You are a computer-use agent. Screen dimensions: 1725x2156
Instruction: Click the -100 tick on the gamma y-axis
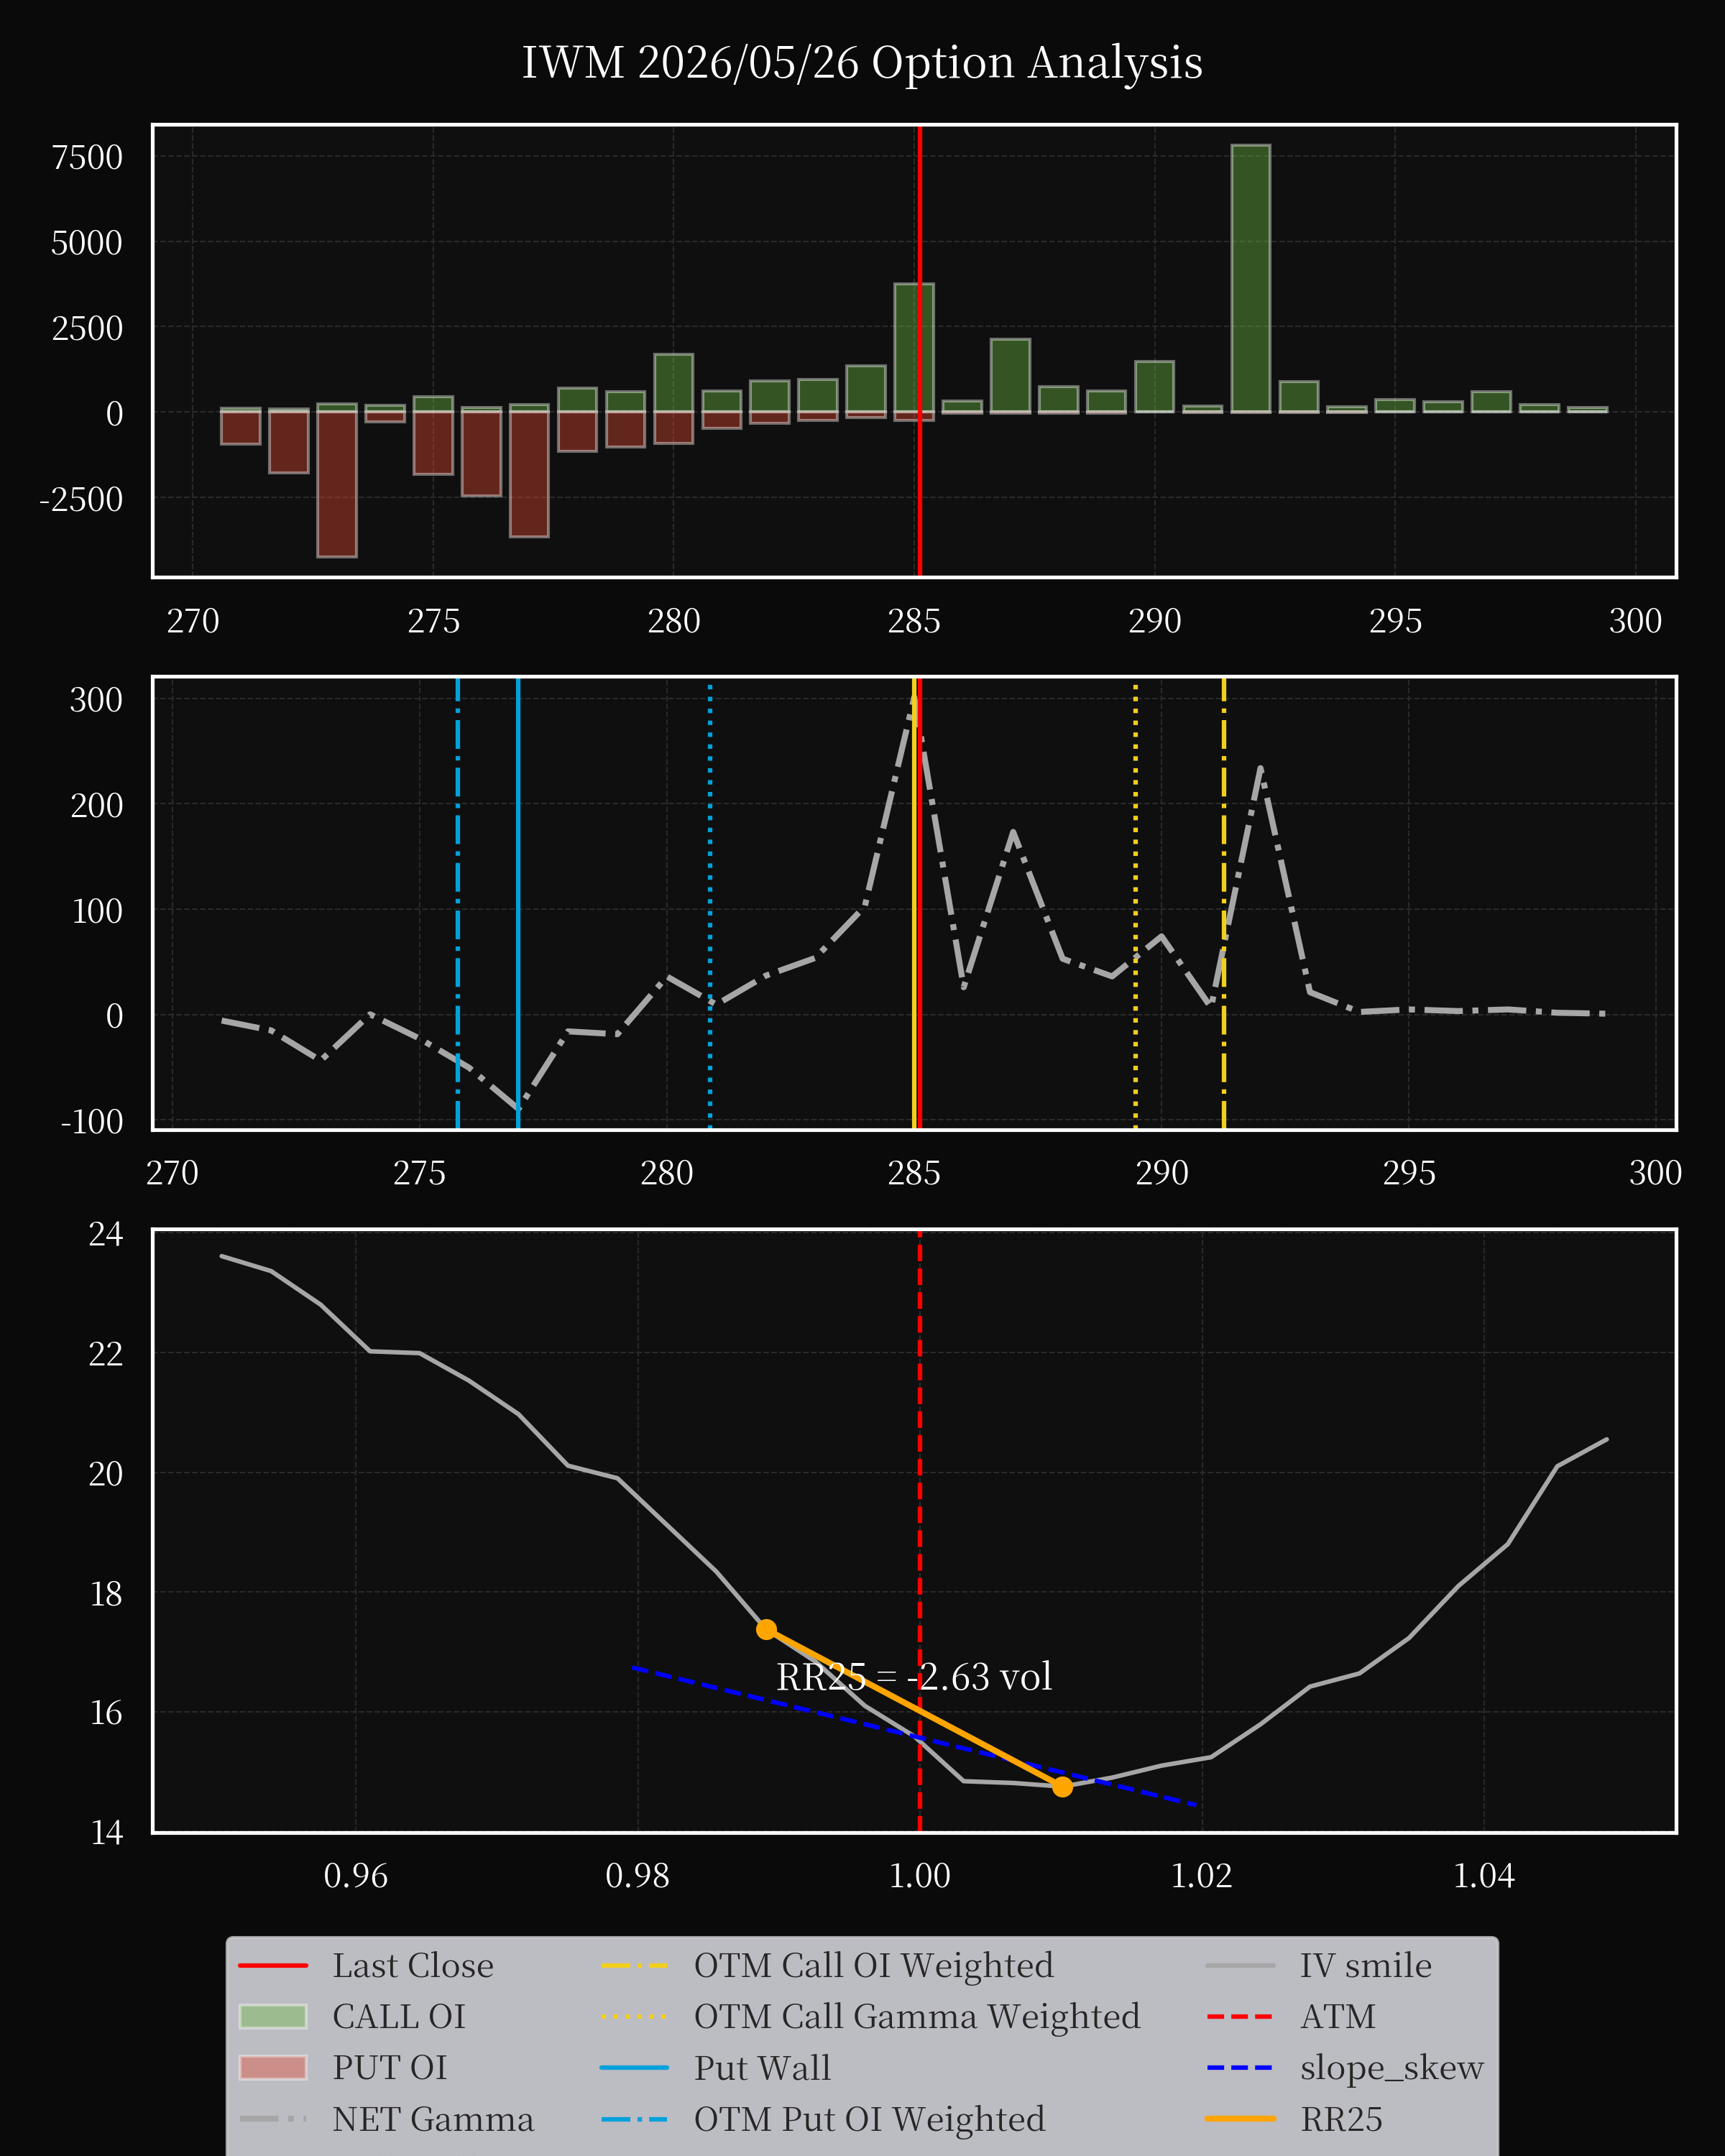[92, 1122]
